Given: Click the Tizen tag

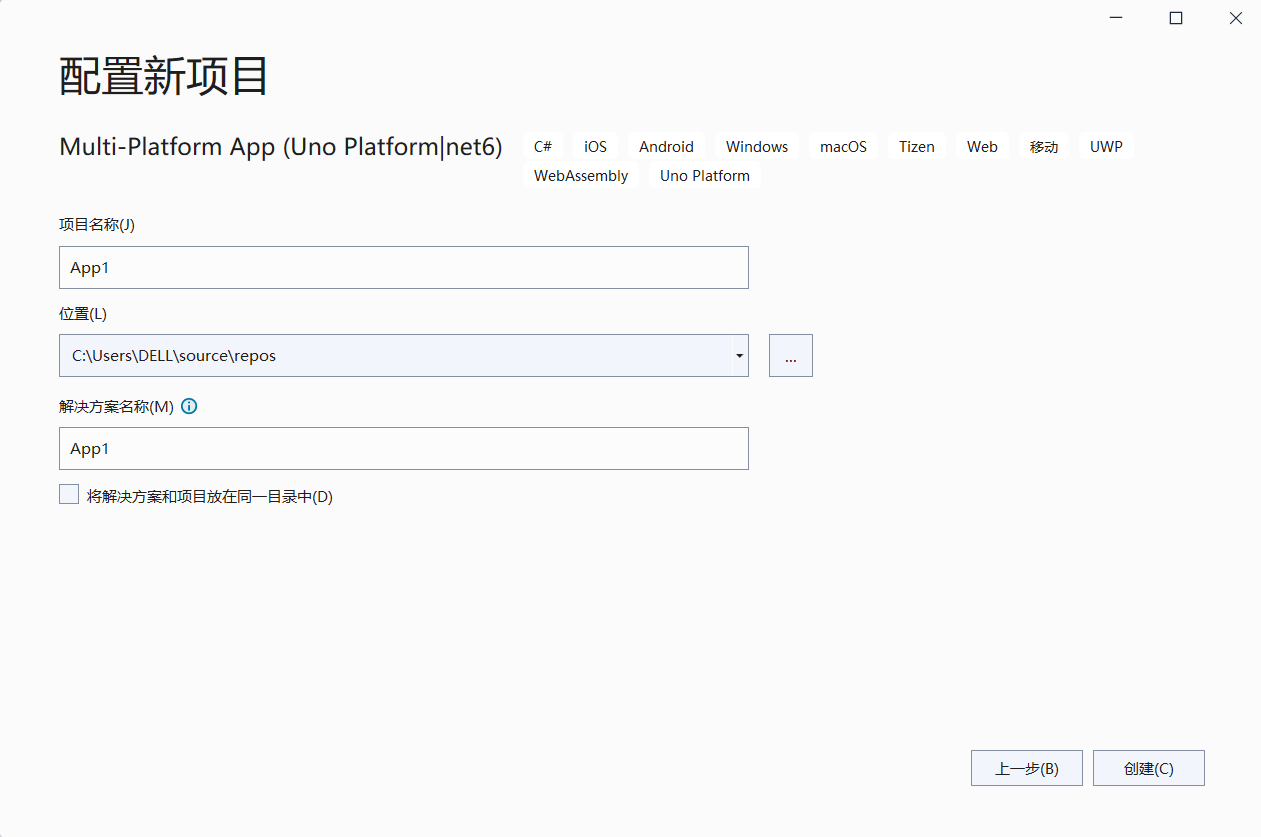Looking at the screenshot, I should click(916, 146).
